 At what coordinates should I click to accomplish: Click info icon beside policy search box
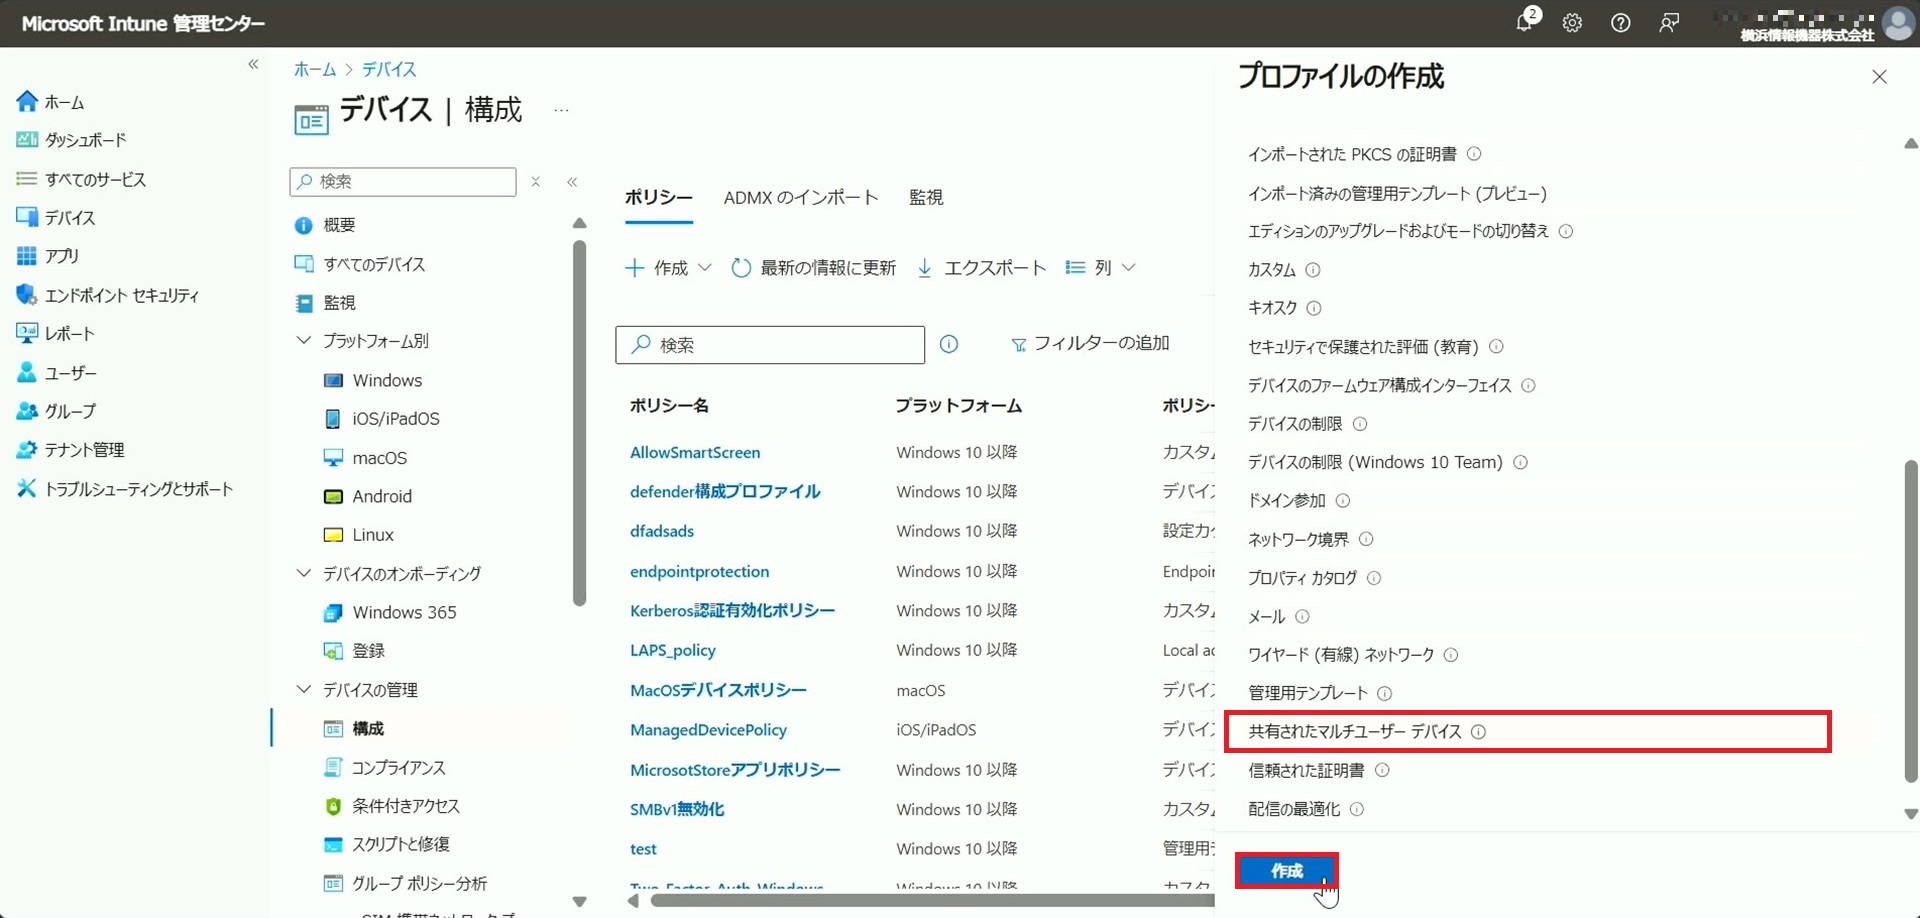tap(949, 344)
